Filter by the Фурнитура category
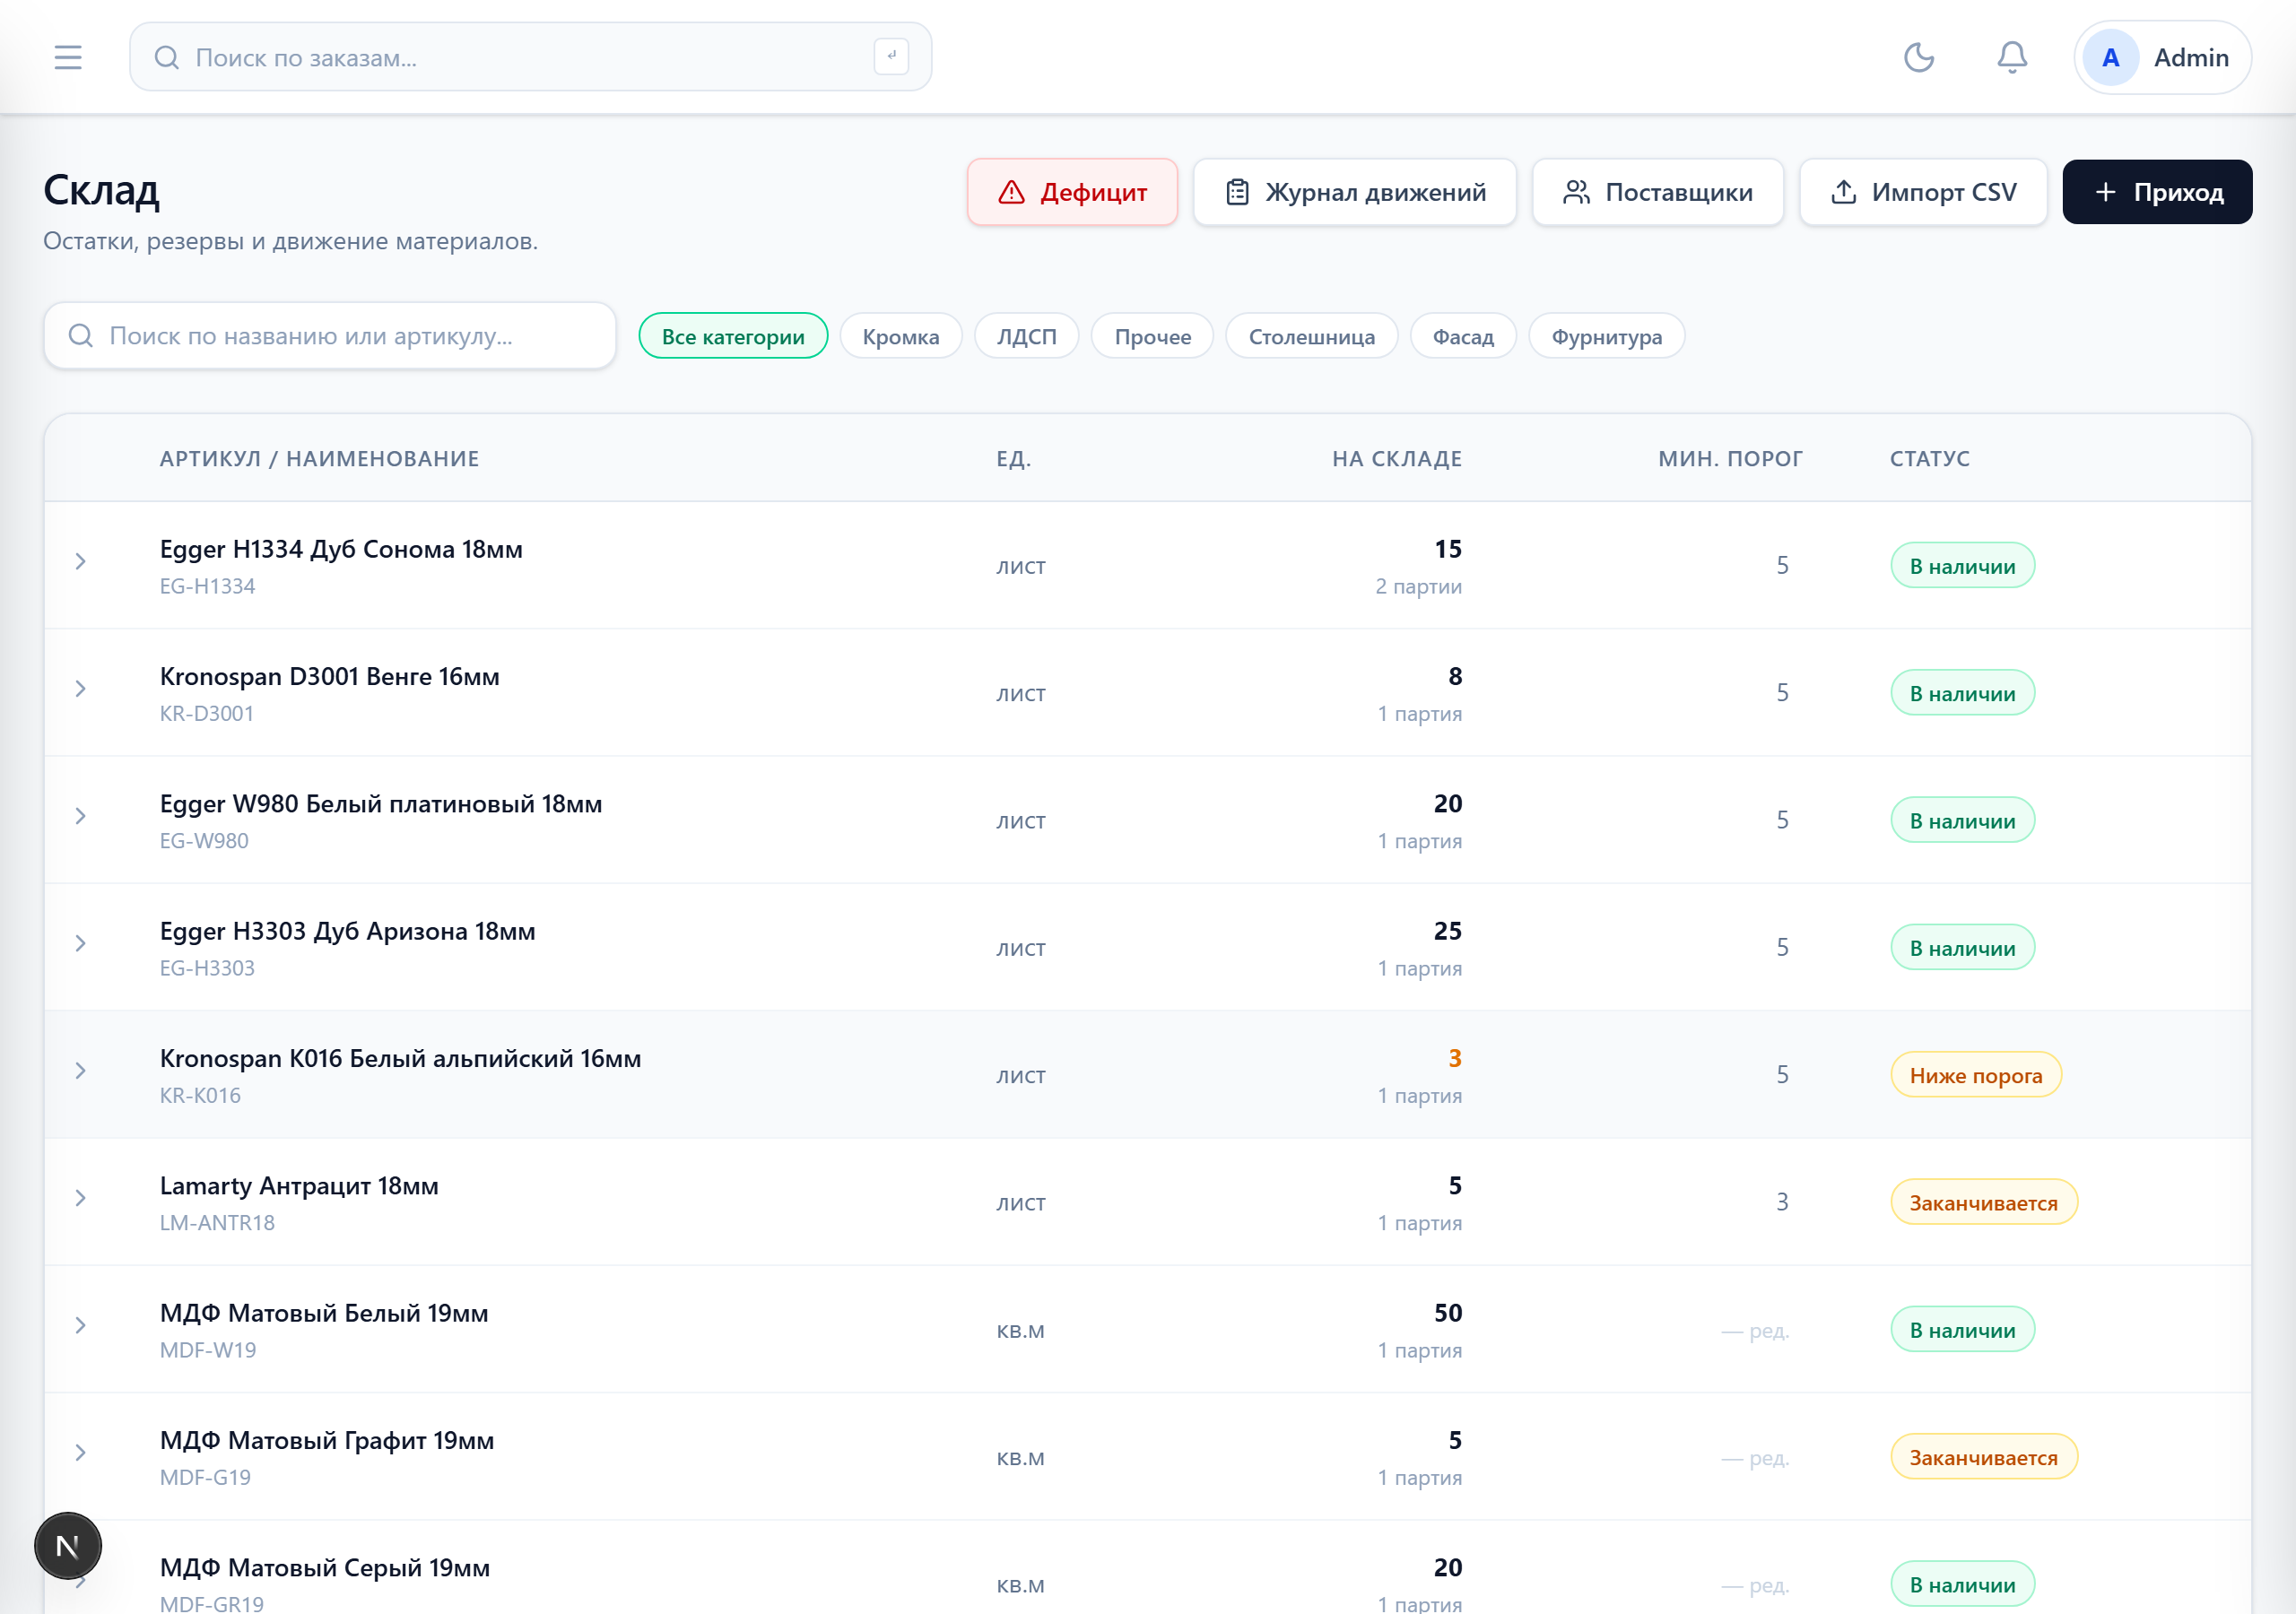Image resolution: width=2296 pixels, height=1614 pixels. (x=1606, y=336)
